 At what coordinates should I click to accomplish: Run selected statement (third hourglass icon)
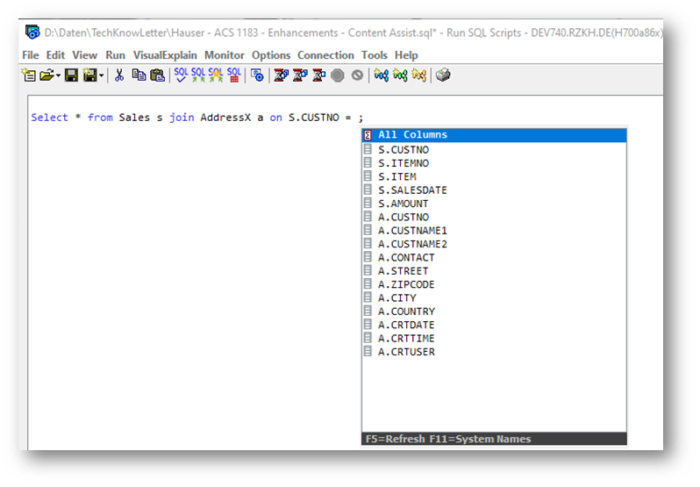click(319, 75)
